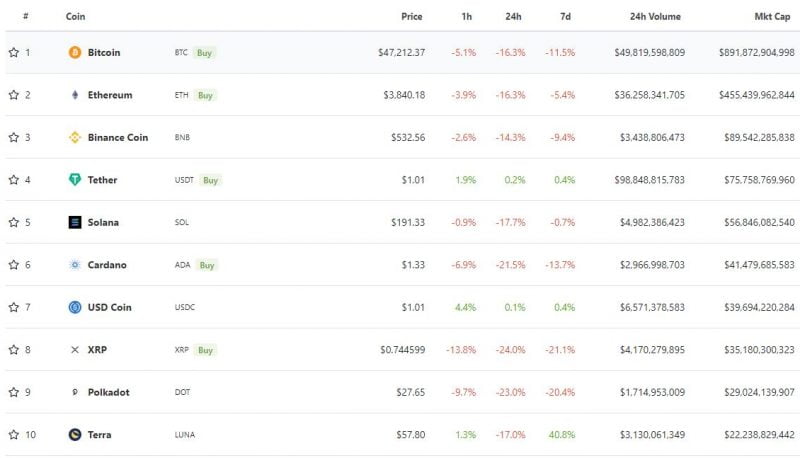Star XRP as a favorite
The image size is (800, 458).
(x=14, y=350)
